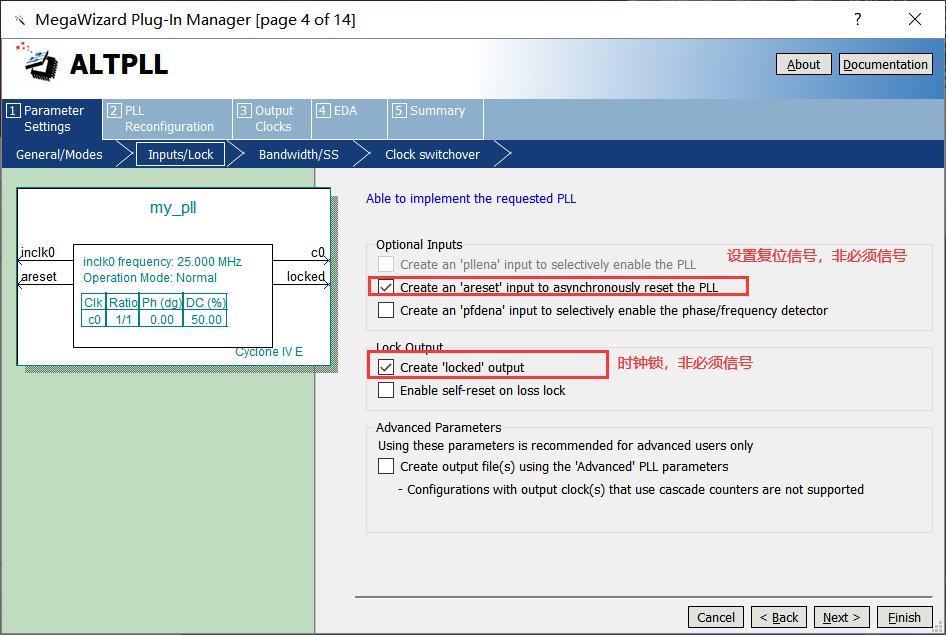
Task: Navigate to General/Modes page
Action: coord(59,154)
